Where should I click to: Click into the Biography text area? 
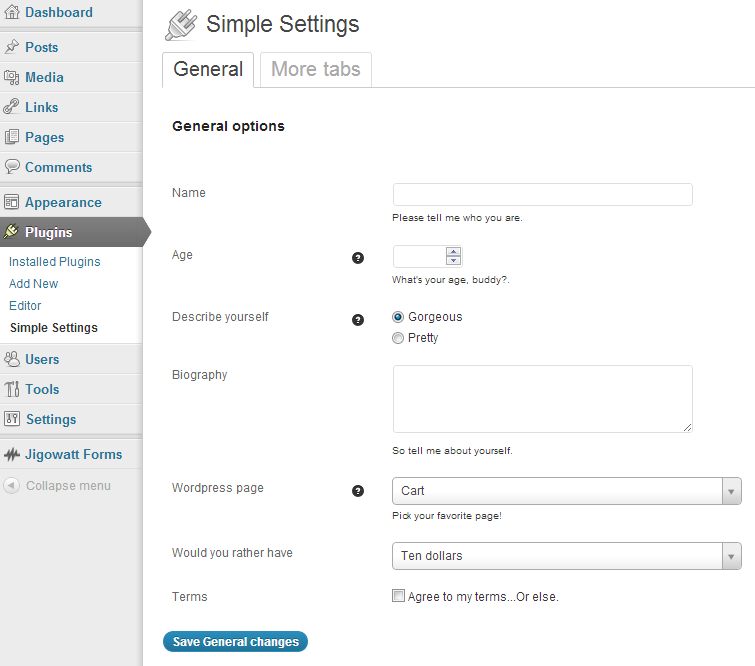[x=542, y=398]
